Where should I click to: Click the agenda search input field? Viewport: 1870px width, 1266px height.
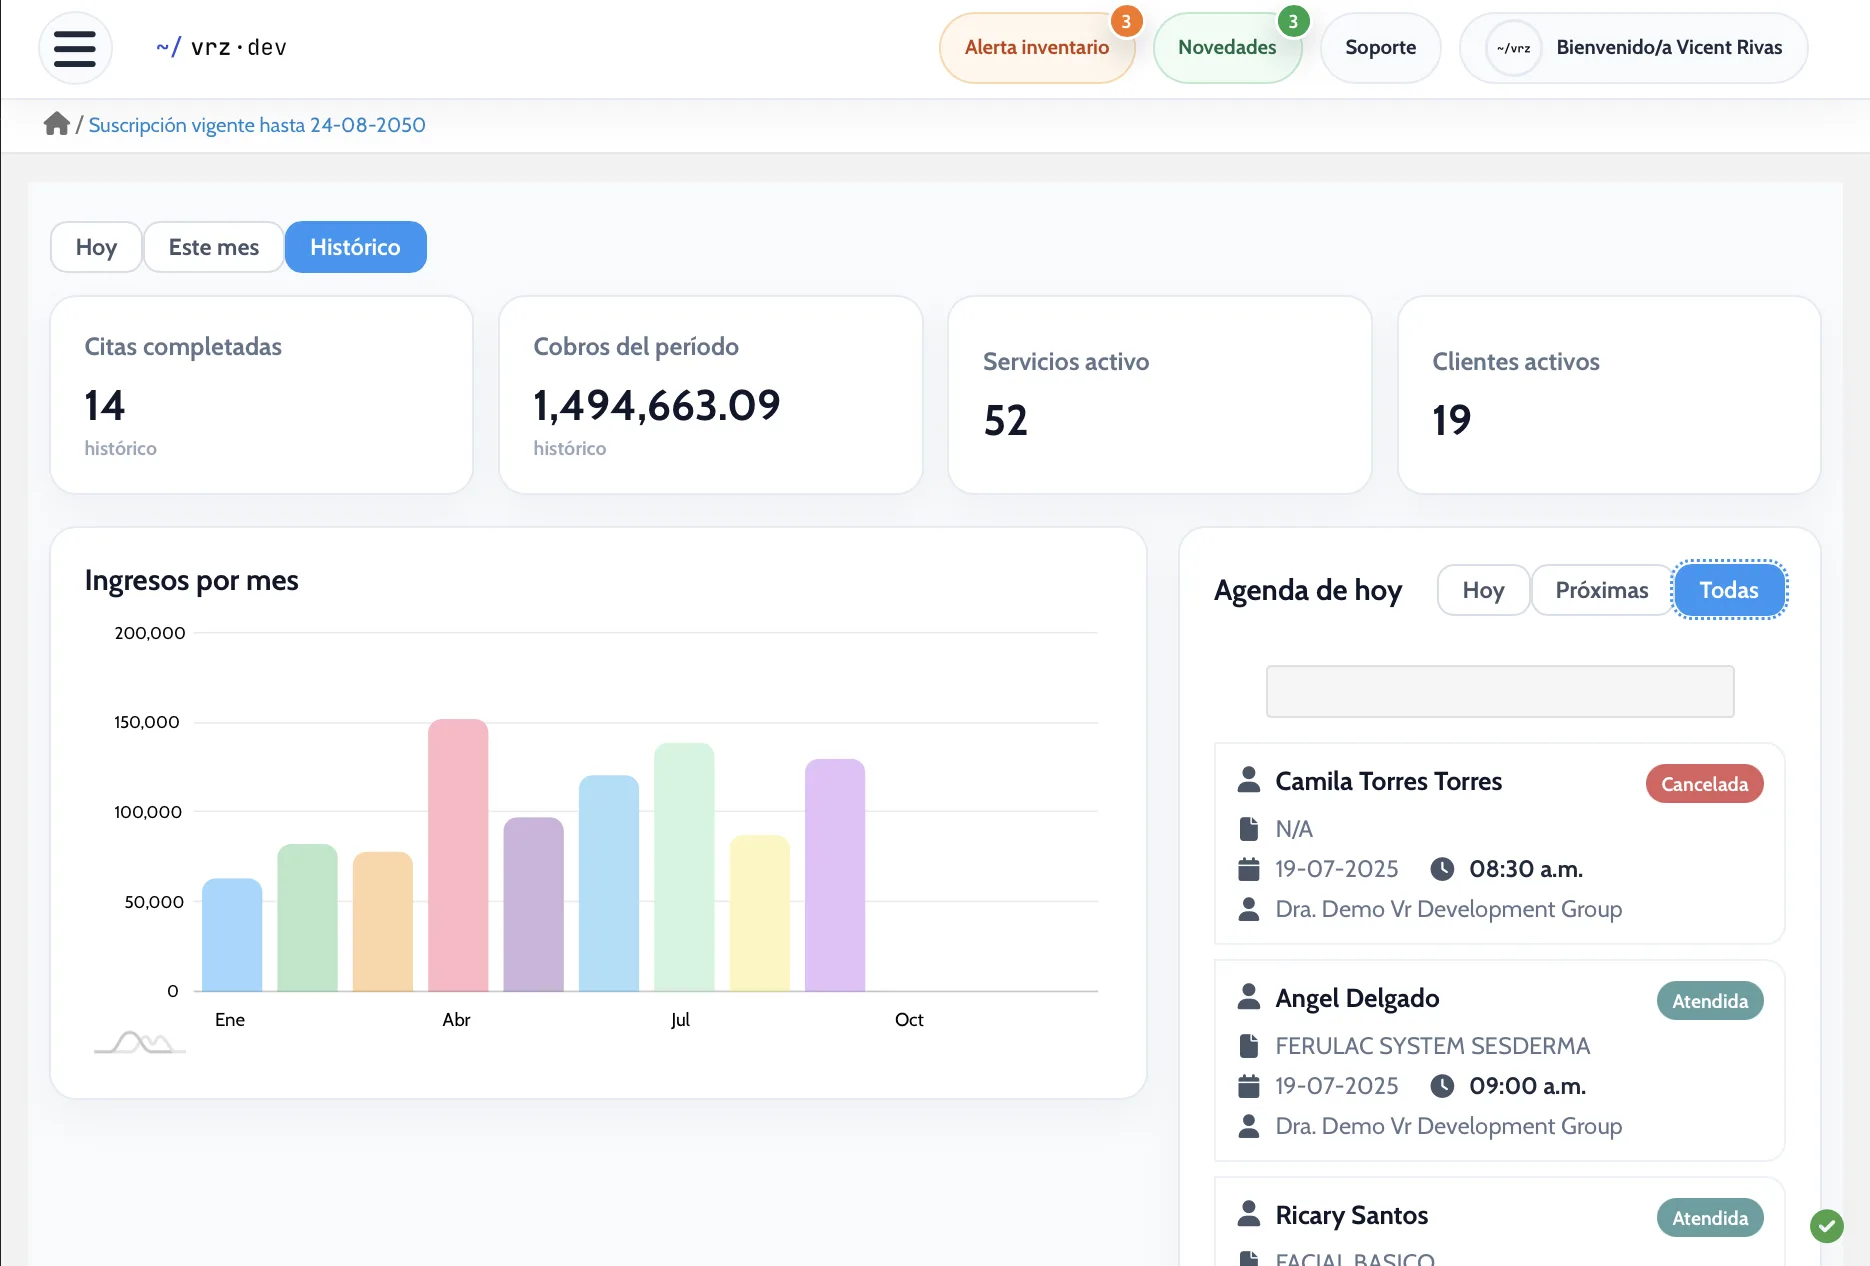1500,691
